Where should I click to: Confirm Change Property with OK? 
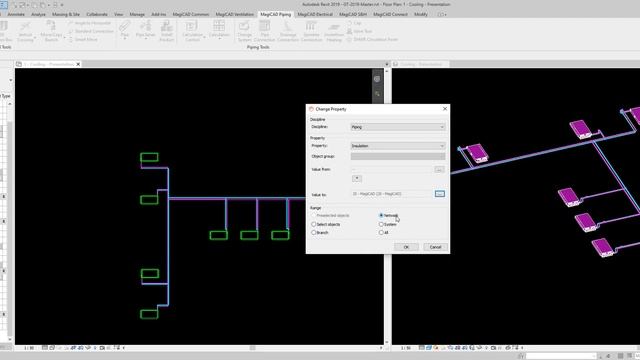tap(406, 247)
